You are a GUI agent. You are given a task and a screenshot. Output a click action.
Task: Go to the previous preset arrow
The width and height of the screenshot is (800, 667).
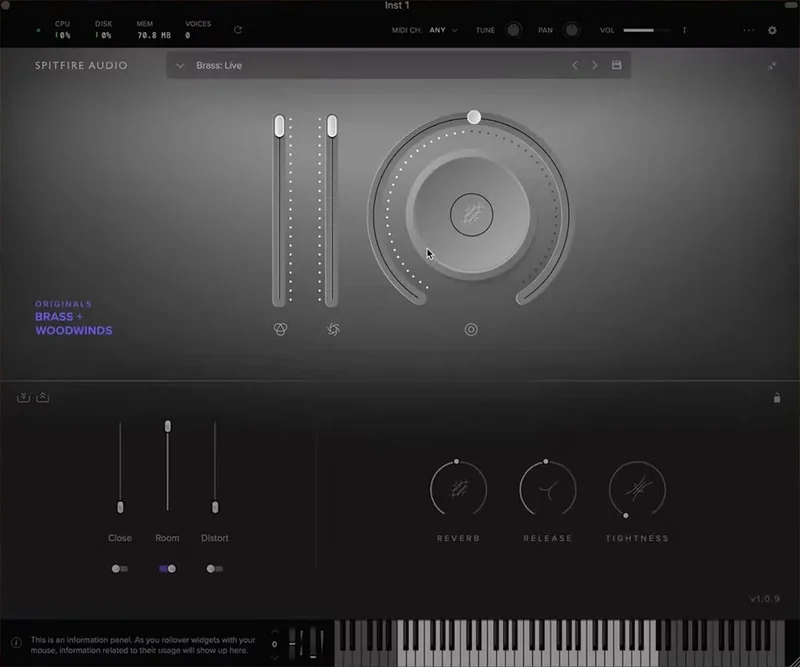coord(575,65)
